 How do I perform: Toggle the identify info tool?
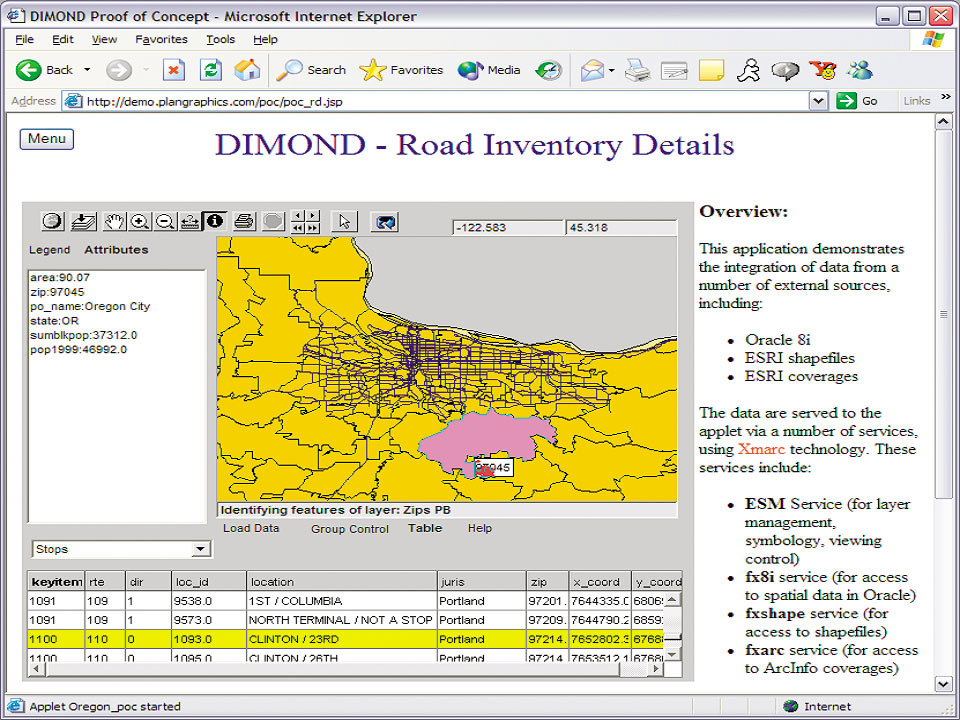[215, 221]
